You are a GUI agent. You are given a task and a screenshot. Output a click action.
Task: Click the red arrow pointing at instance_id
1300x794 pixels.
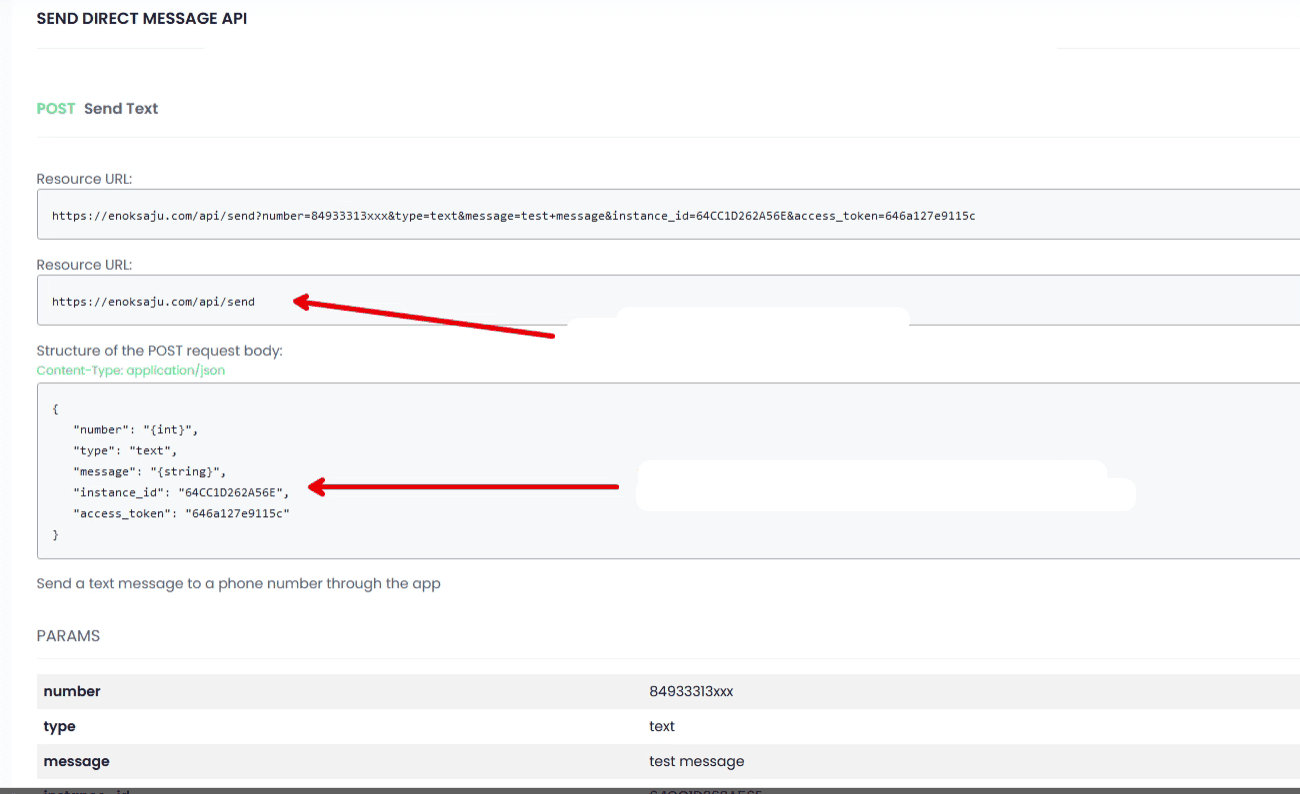[463, 487]
